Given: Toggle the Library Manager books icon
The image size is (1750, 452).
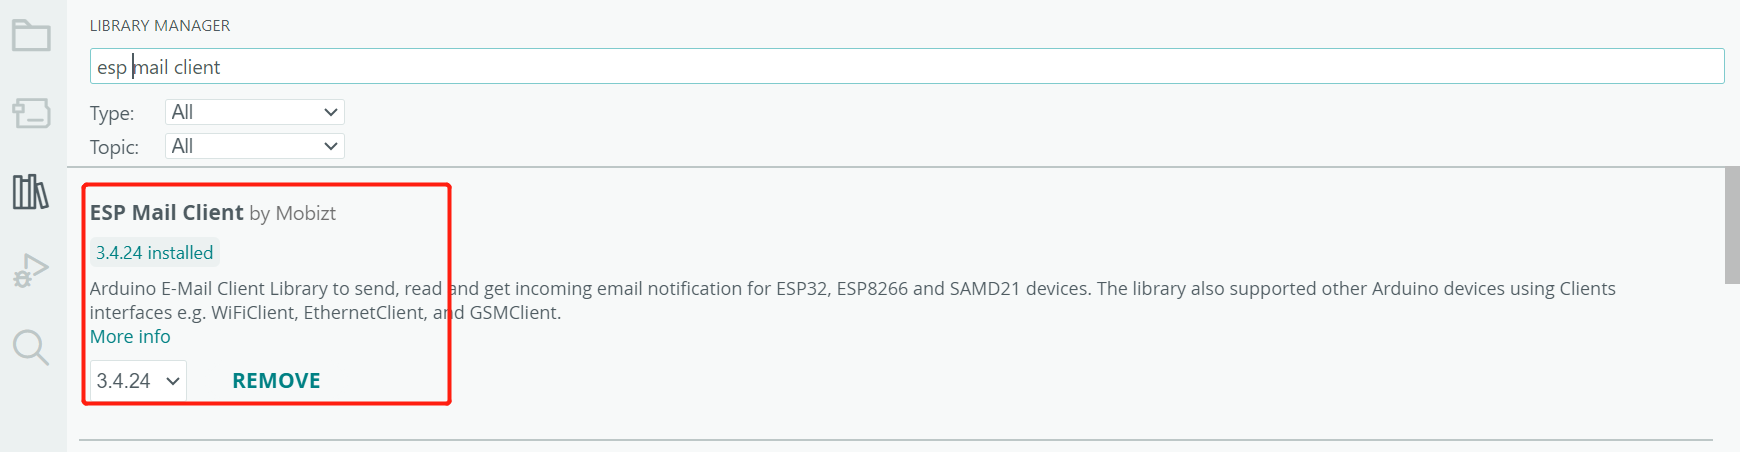Looking at the screenshot, I should pyautogui.click(x=31, y=191).
